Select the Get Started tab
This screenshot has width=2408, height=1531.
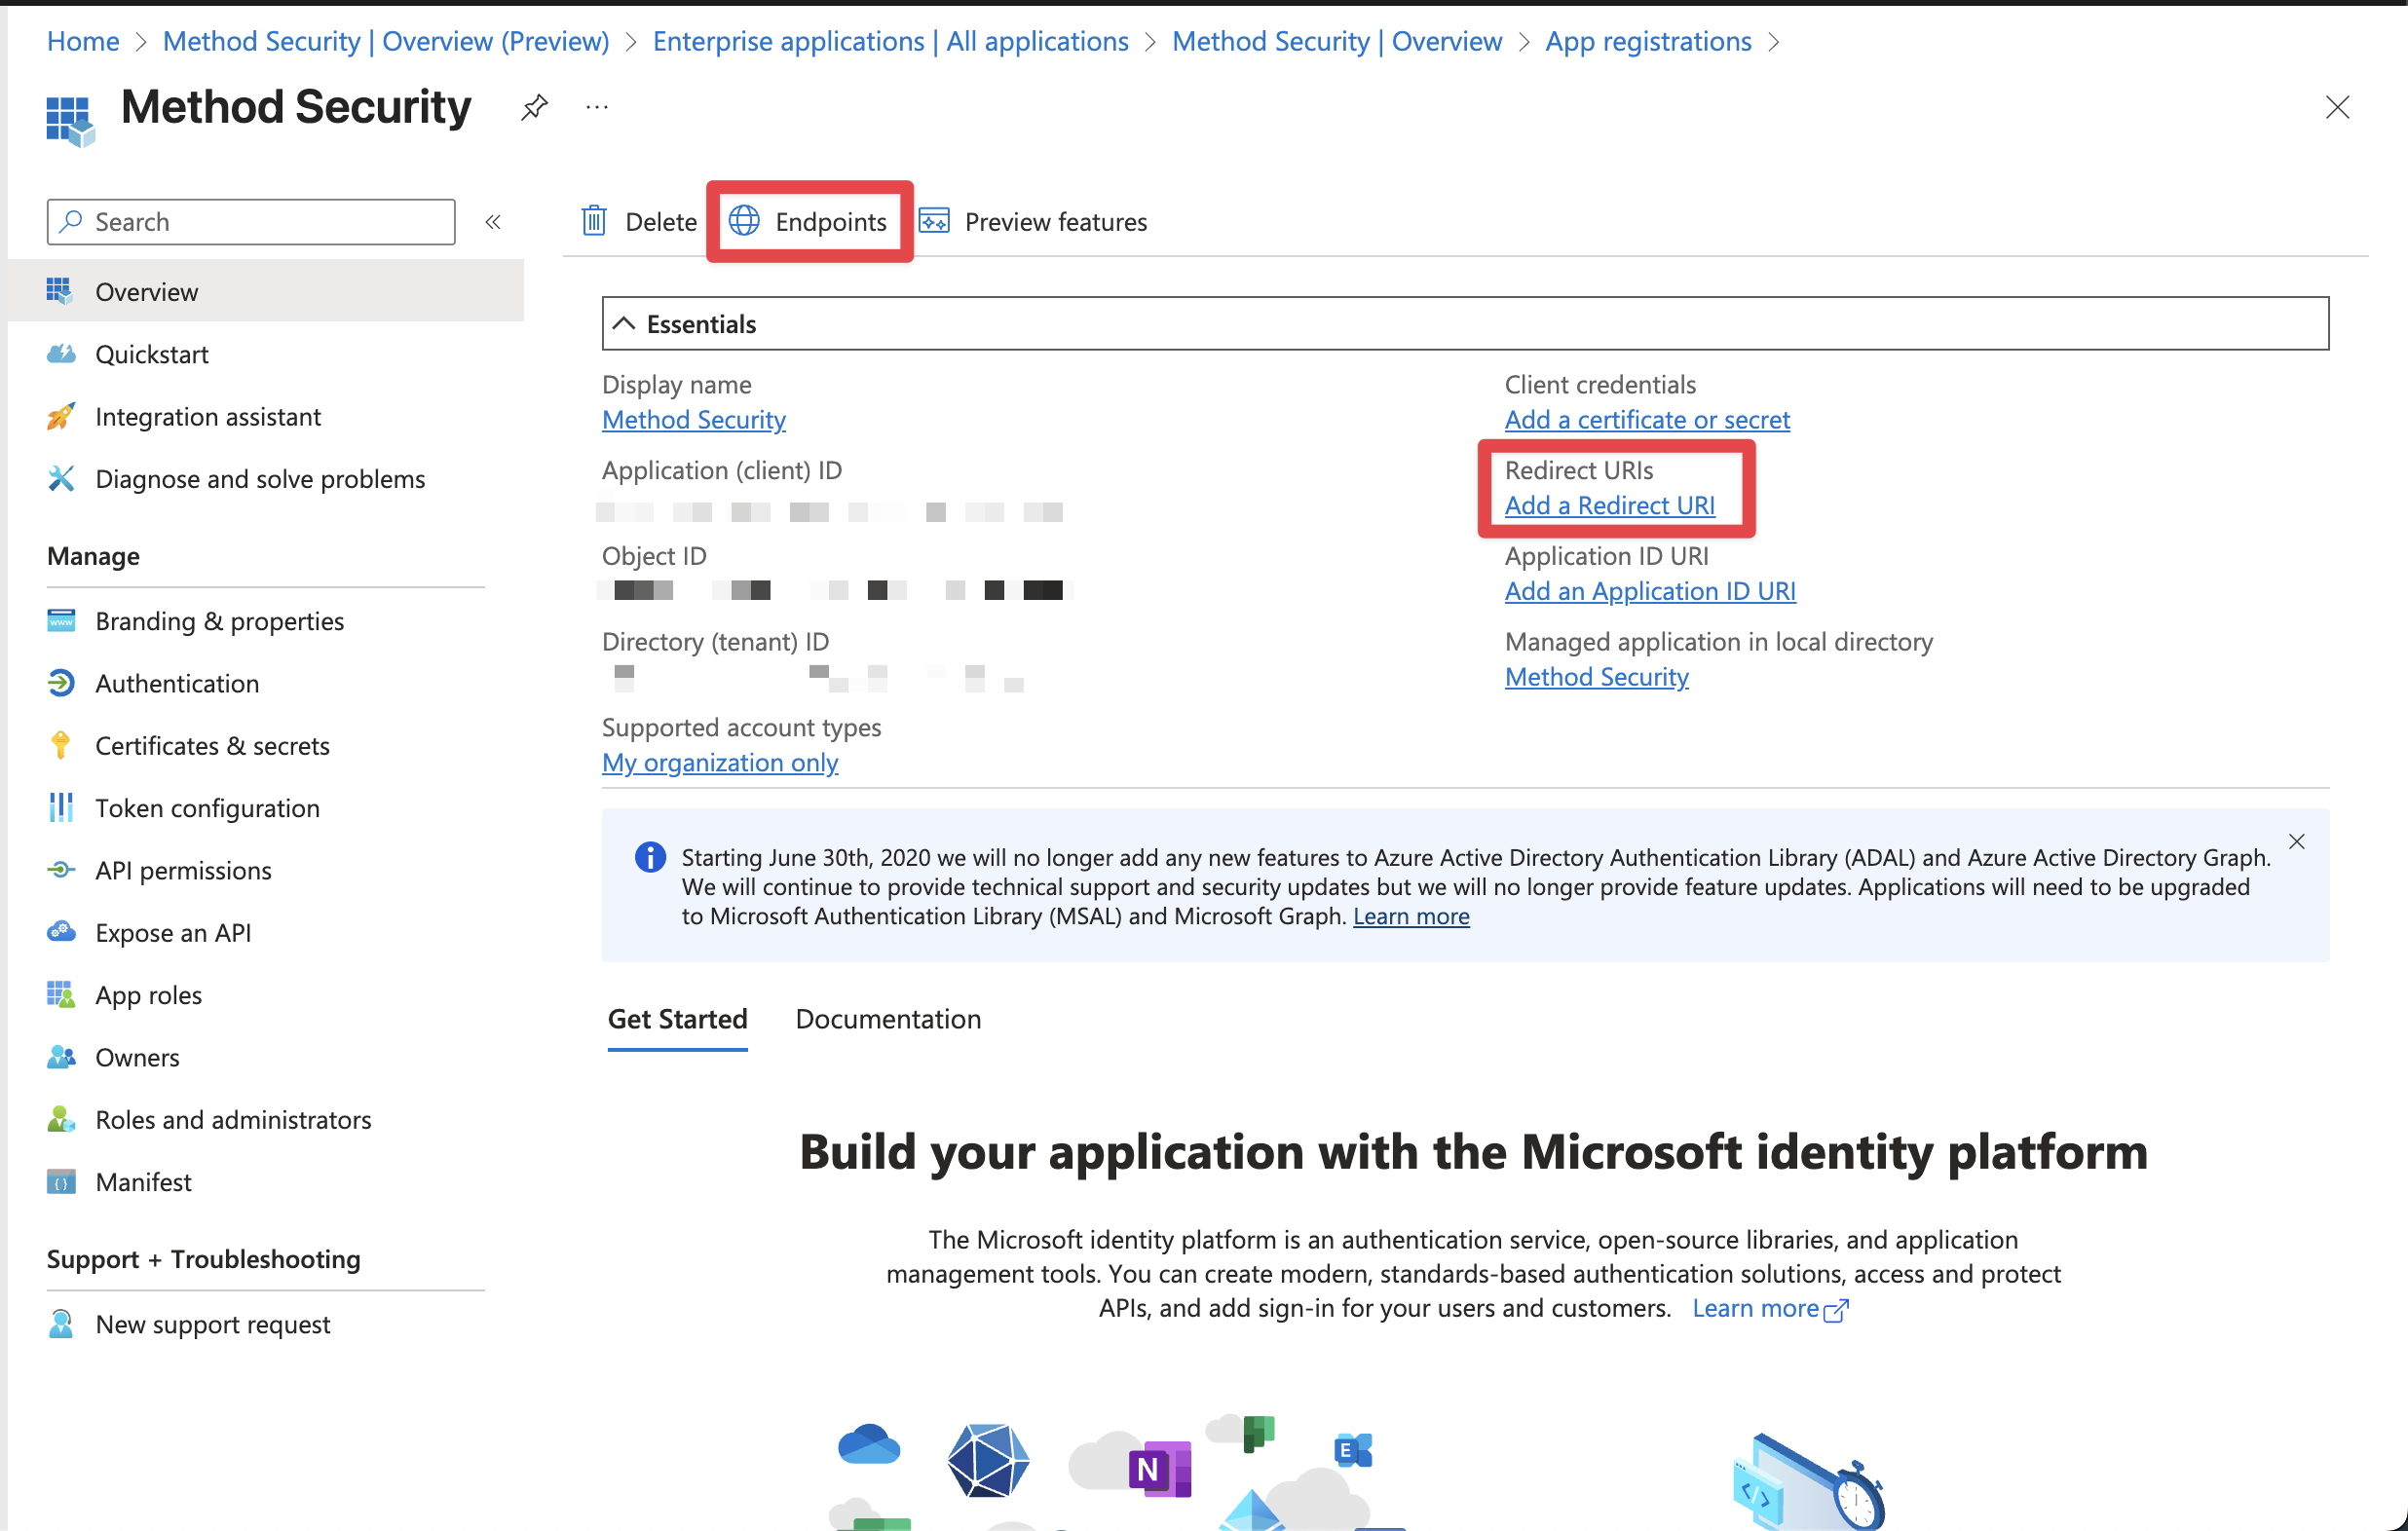(677, 1019)
